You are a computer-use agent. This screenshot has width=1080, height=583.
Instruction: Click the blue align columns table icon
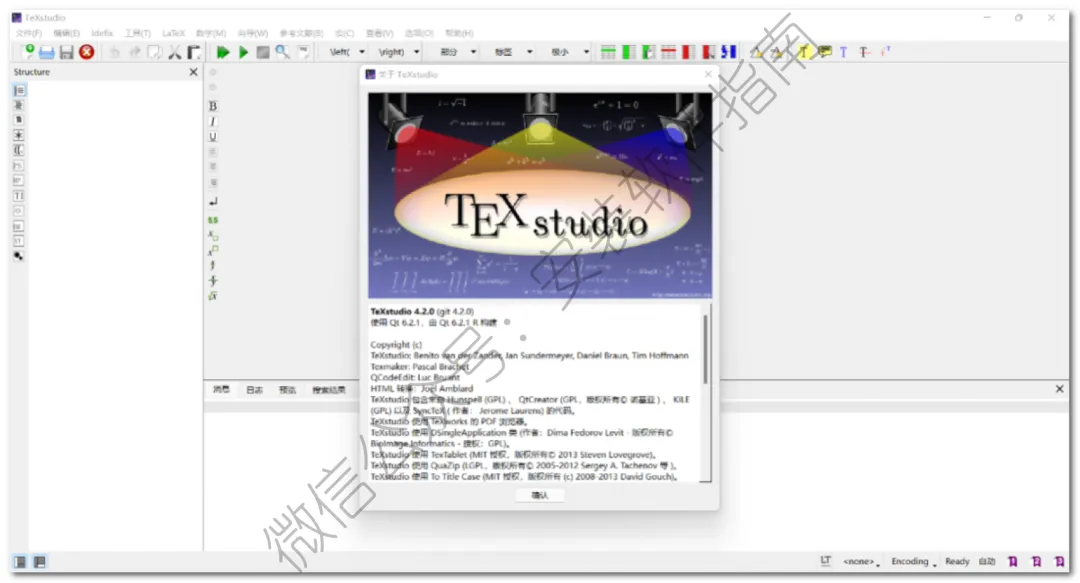pos(728,52)
